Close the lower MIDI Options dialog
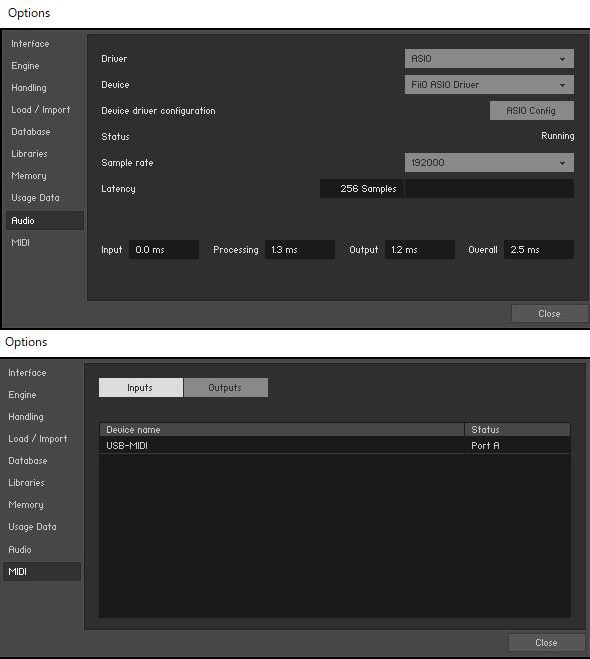The width and height of the screenshot is (590, 659). click(x=546, y=643)
